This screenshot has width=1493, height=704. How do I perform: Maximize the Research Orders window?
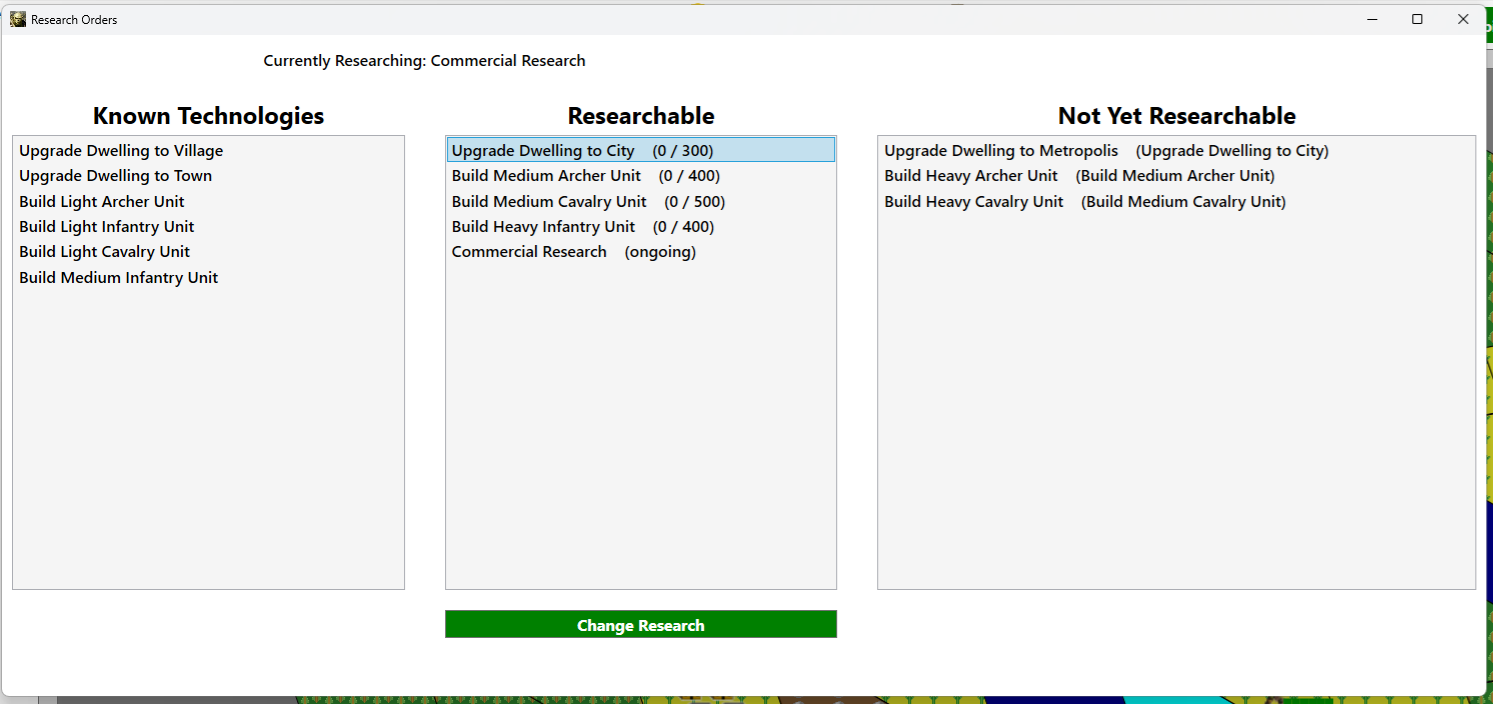(1417, 19)
